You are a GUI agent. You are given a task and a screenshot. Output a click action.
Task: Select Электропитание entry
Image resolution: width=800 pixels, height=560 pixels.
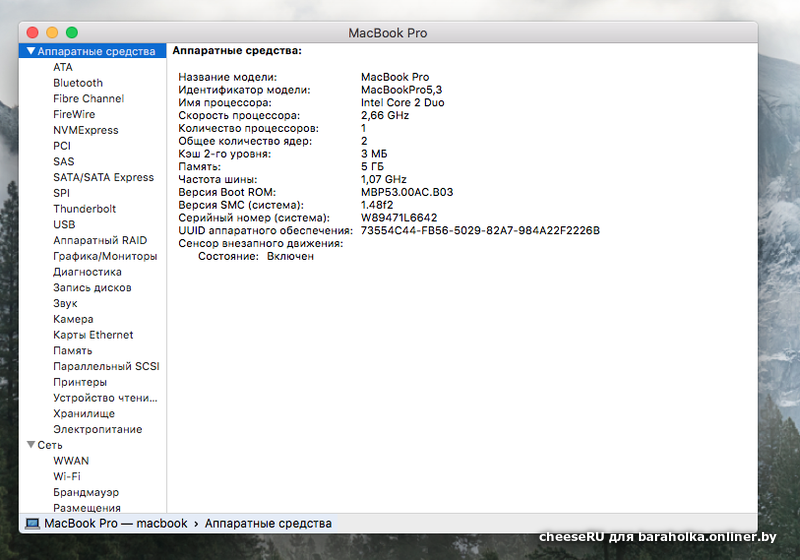[x=97, y=429]
